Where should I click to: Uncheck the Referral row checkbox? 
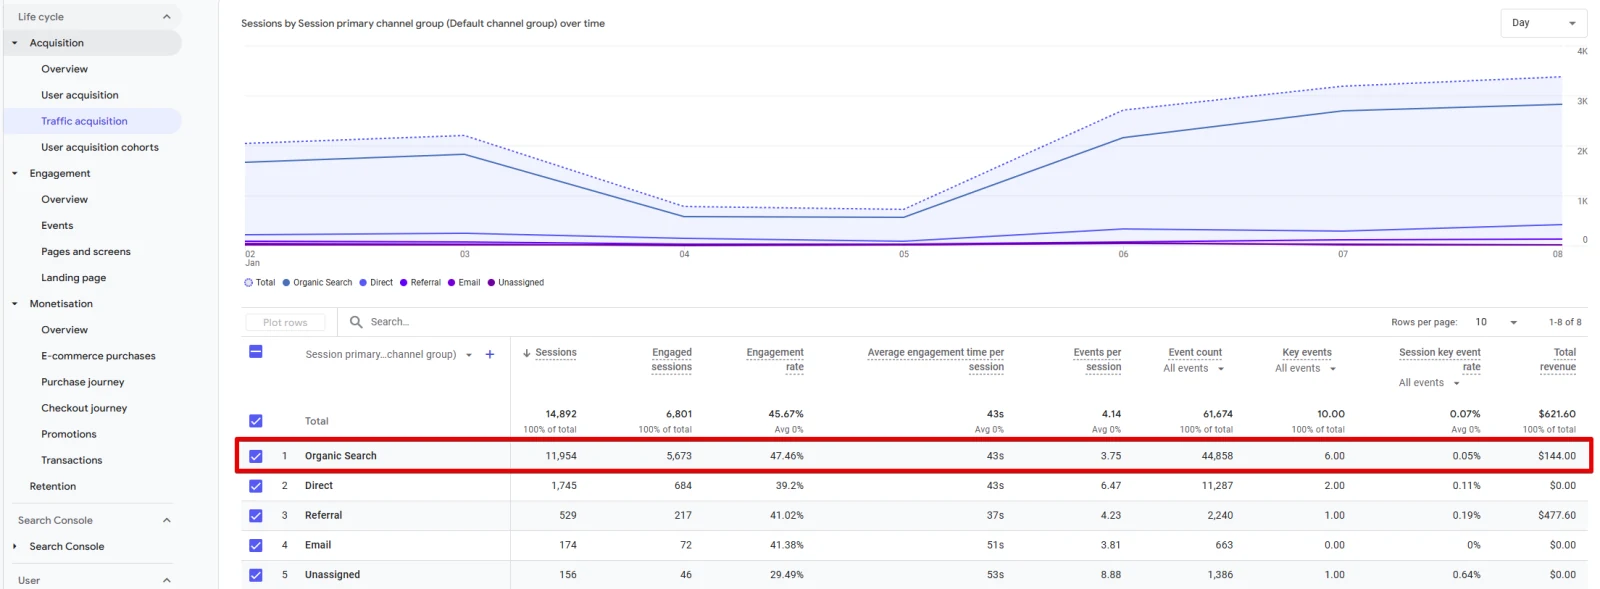pyautogui.click(x=256, y=516)
